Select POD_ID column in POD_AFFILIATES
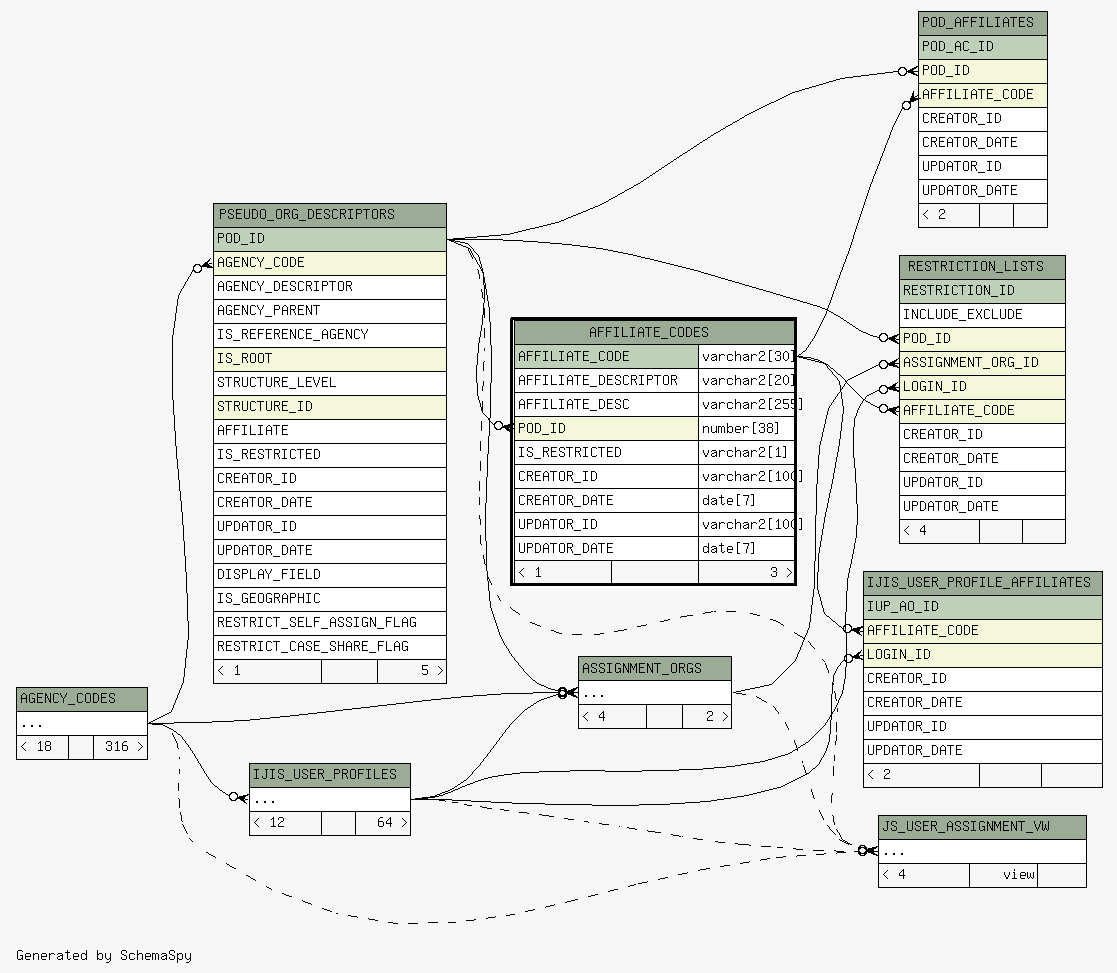 [x=982, y=71]
